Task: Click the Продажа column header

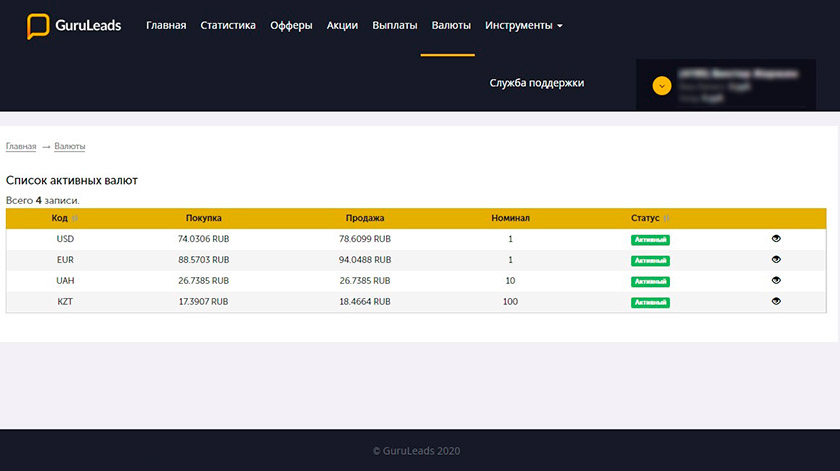Action: pos(365,218)
